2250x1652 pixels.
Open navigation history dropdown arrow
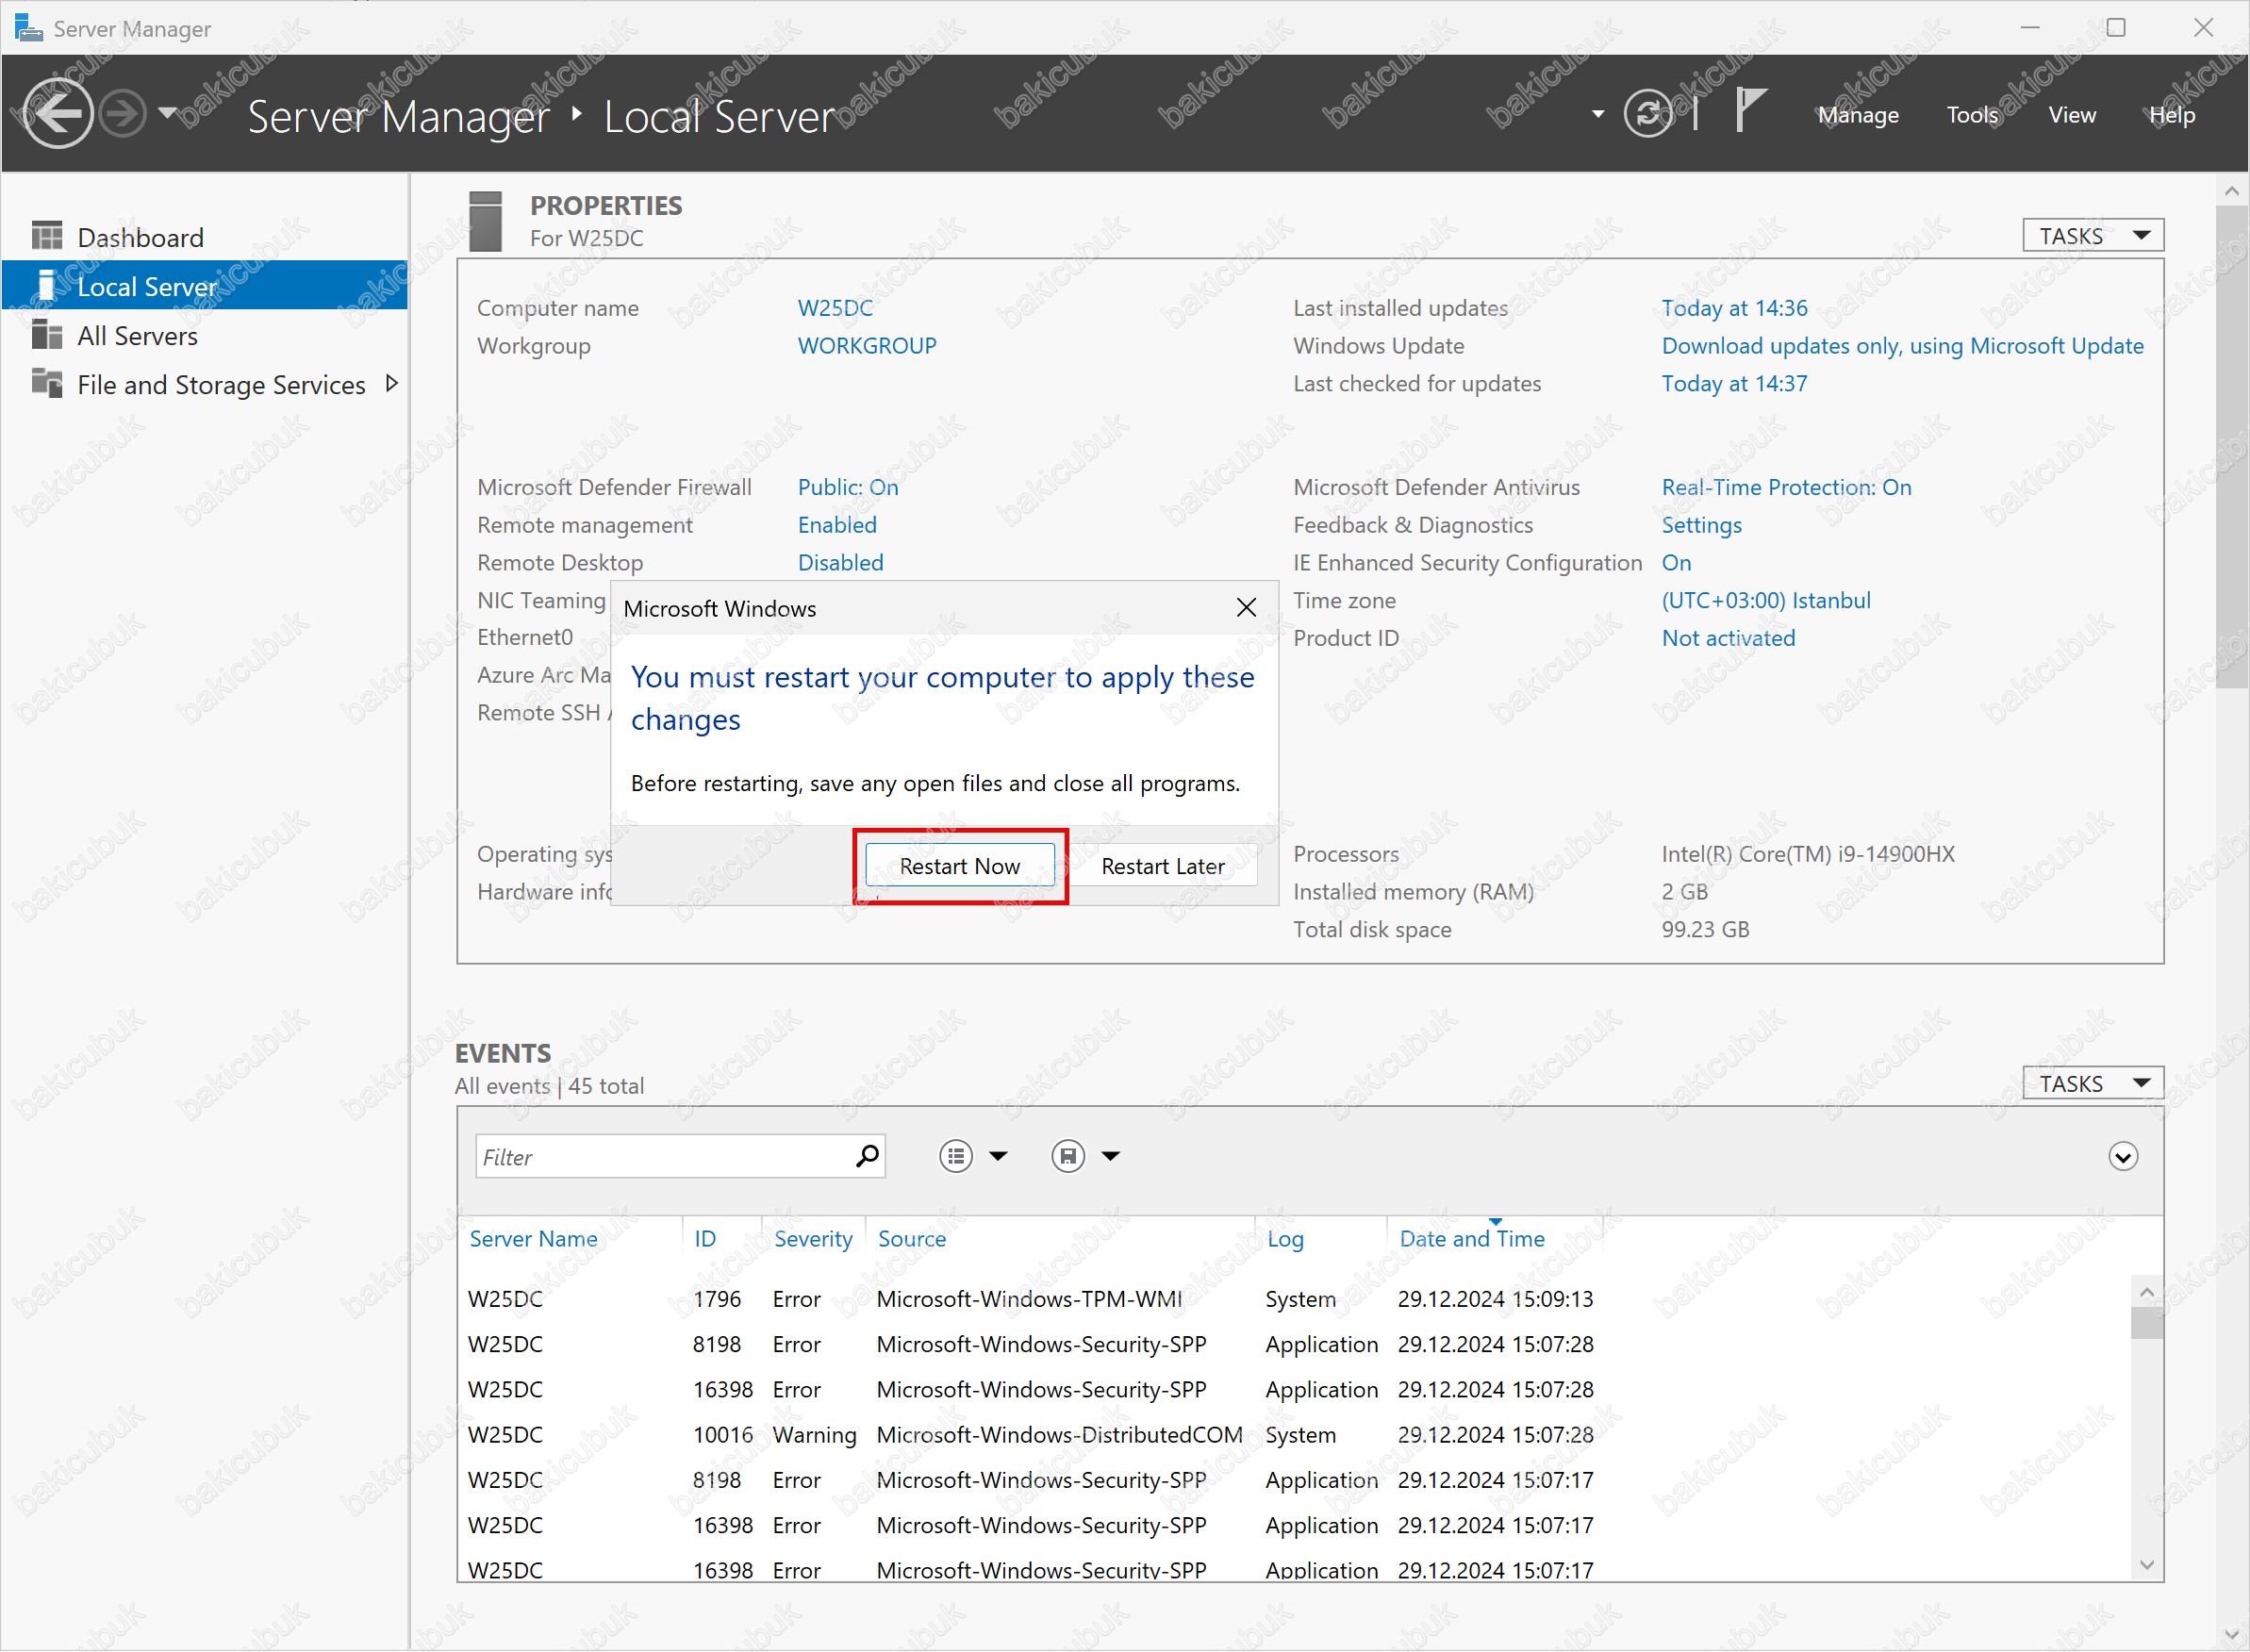tap(168, 113)
